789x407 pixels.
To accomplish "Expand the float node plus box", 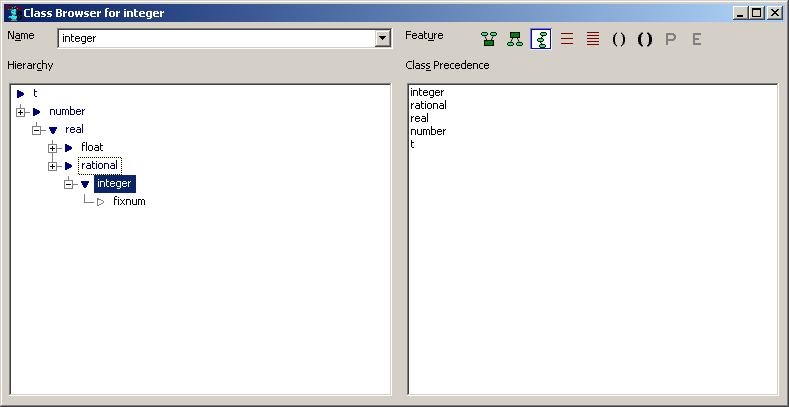I will tap(52, 148).
